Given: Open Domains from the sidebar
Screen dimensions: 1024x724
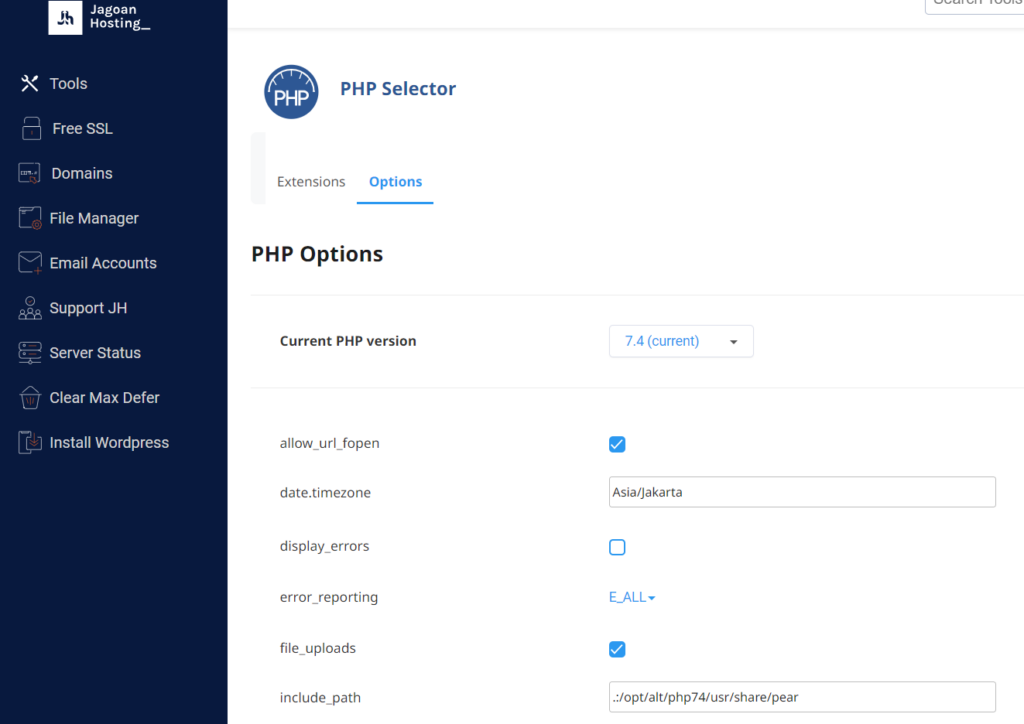Looking at the screenshot, I should coord(31,173).
